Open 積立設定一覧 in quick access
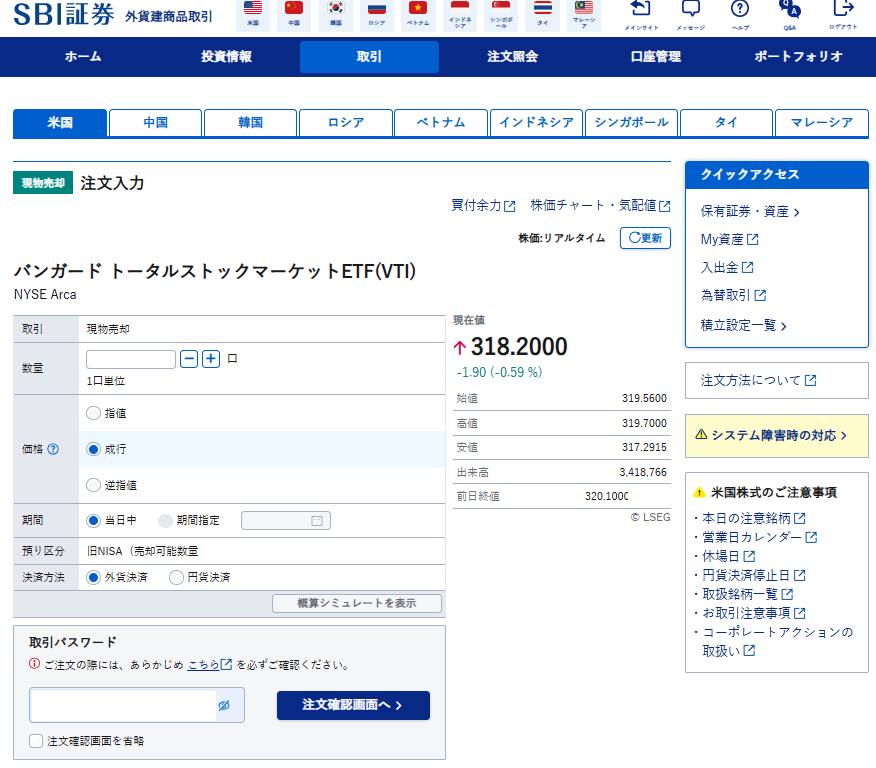The image size is (876, 768). tap(744, 326)
